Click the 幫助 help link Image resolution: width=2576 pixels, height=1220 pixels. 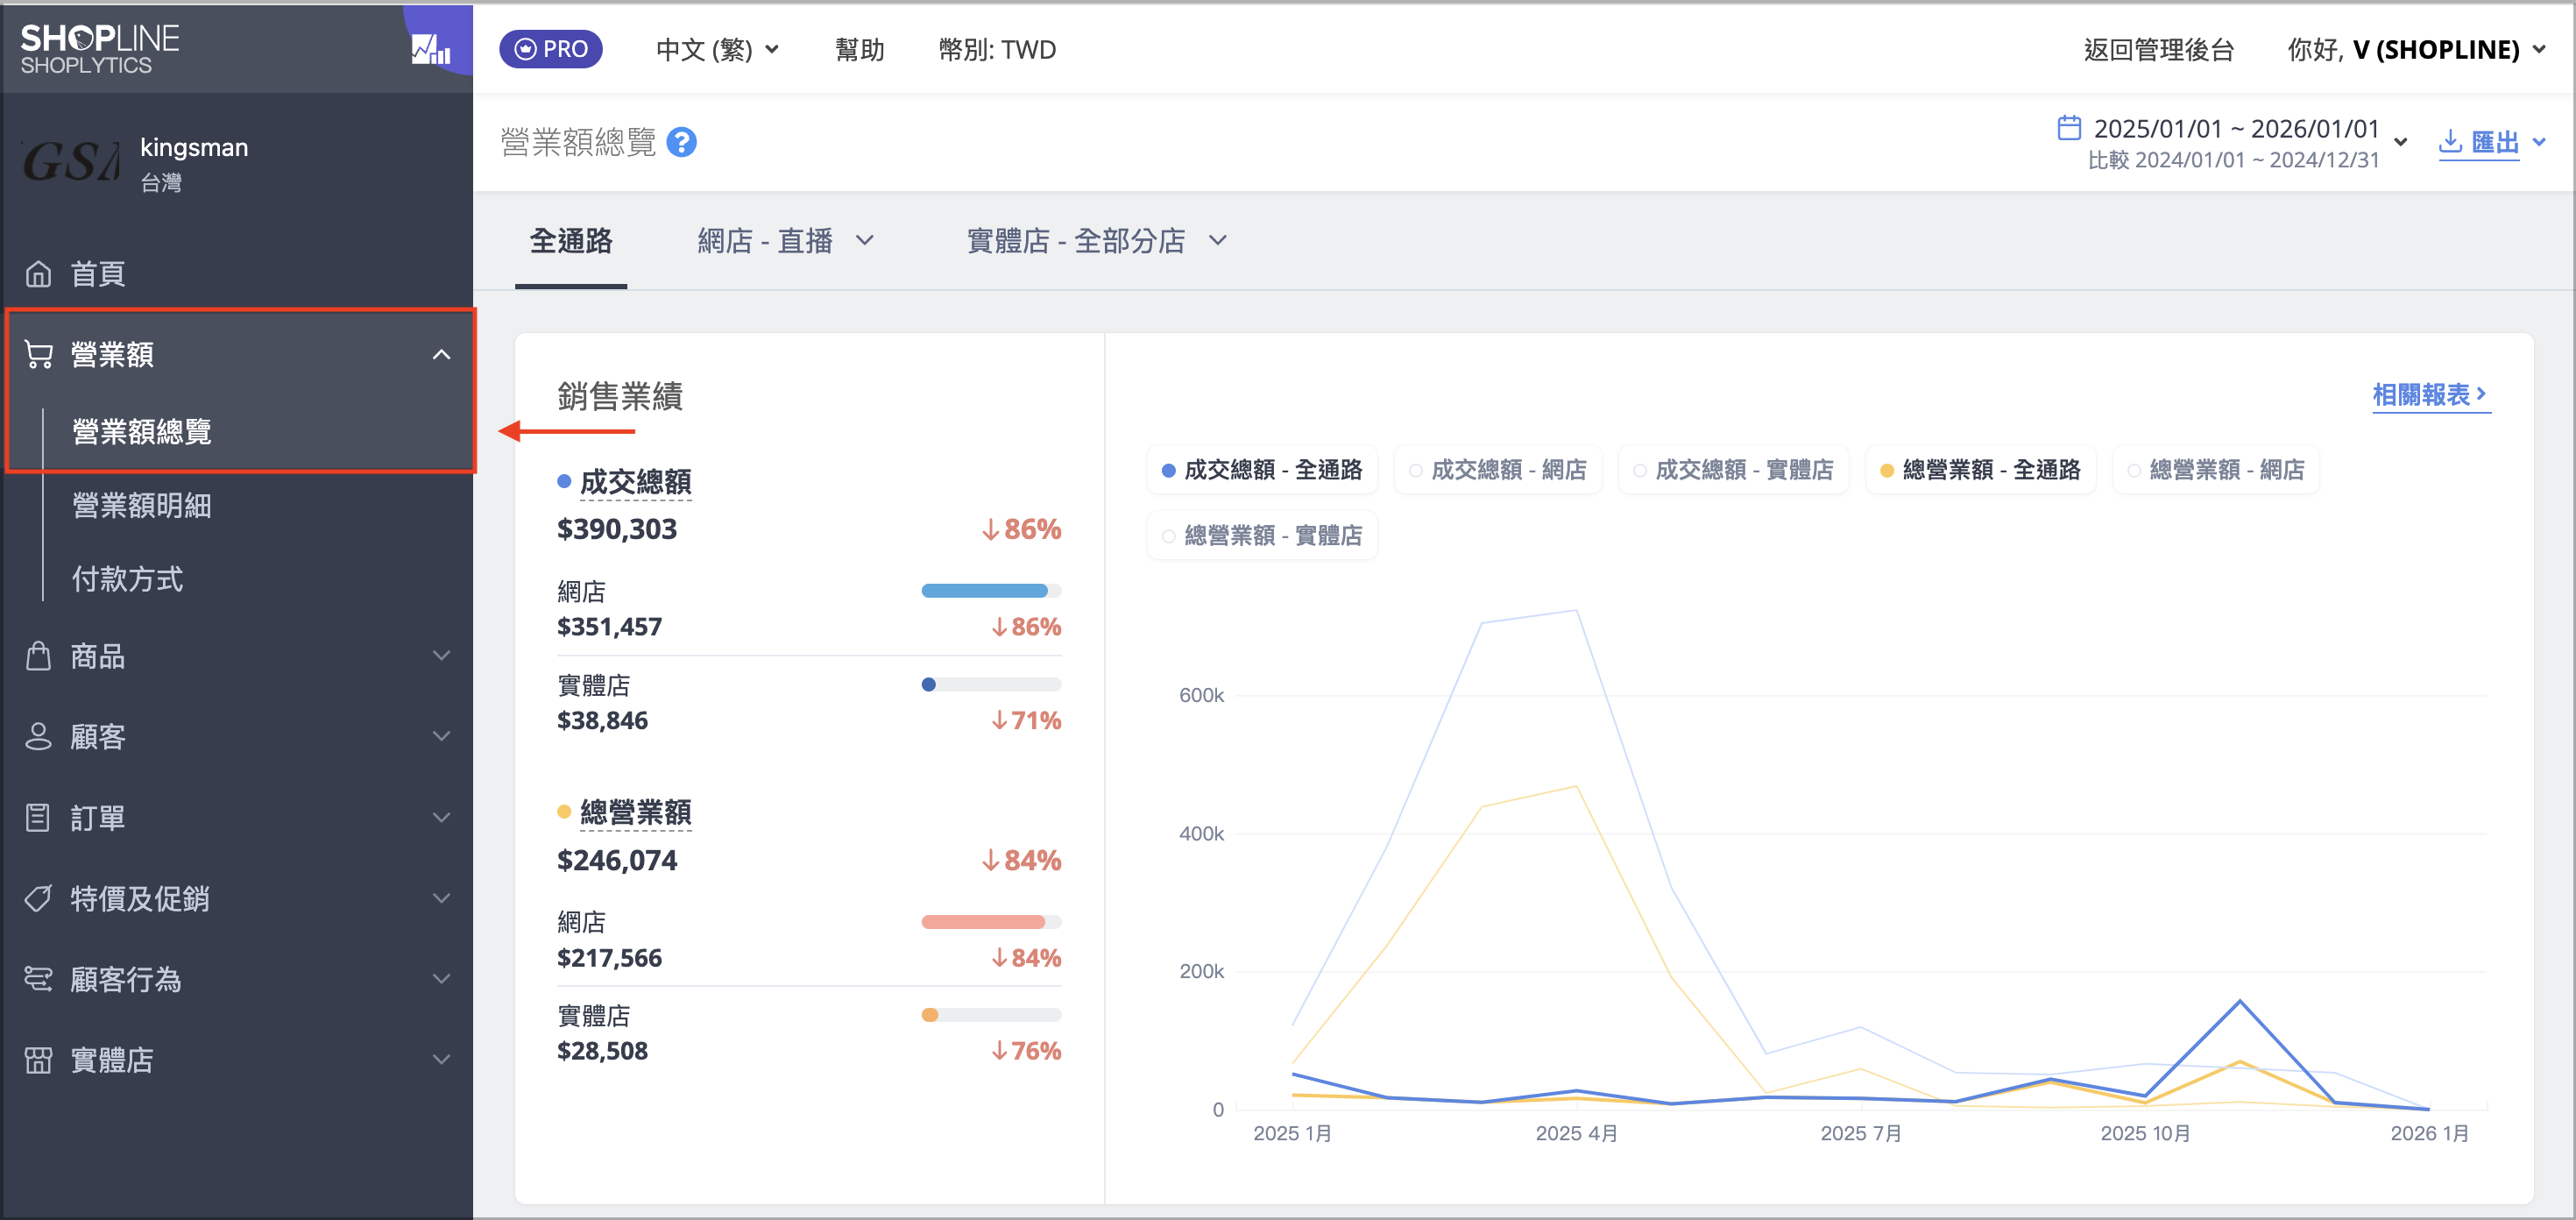click(x=860, y=49)
